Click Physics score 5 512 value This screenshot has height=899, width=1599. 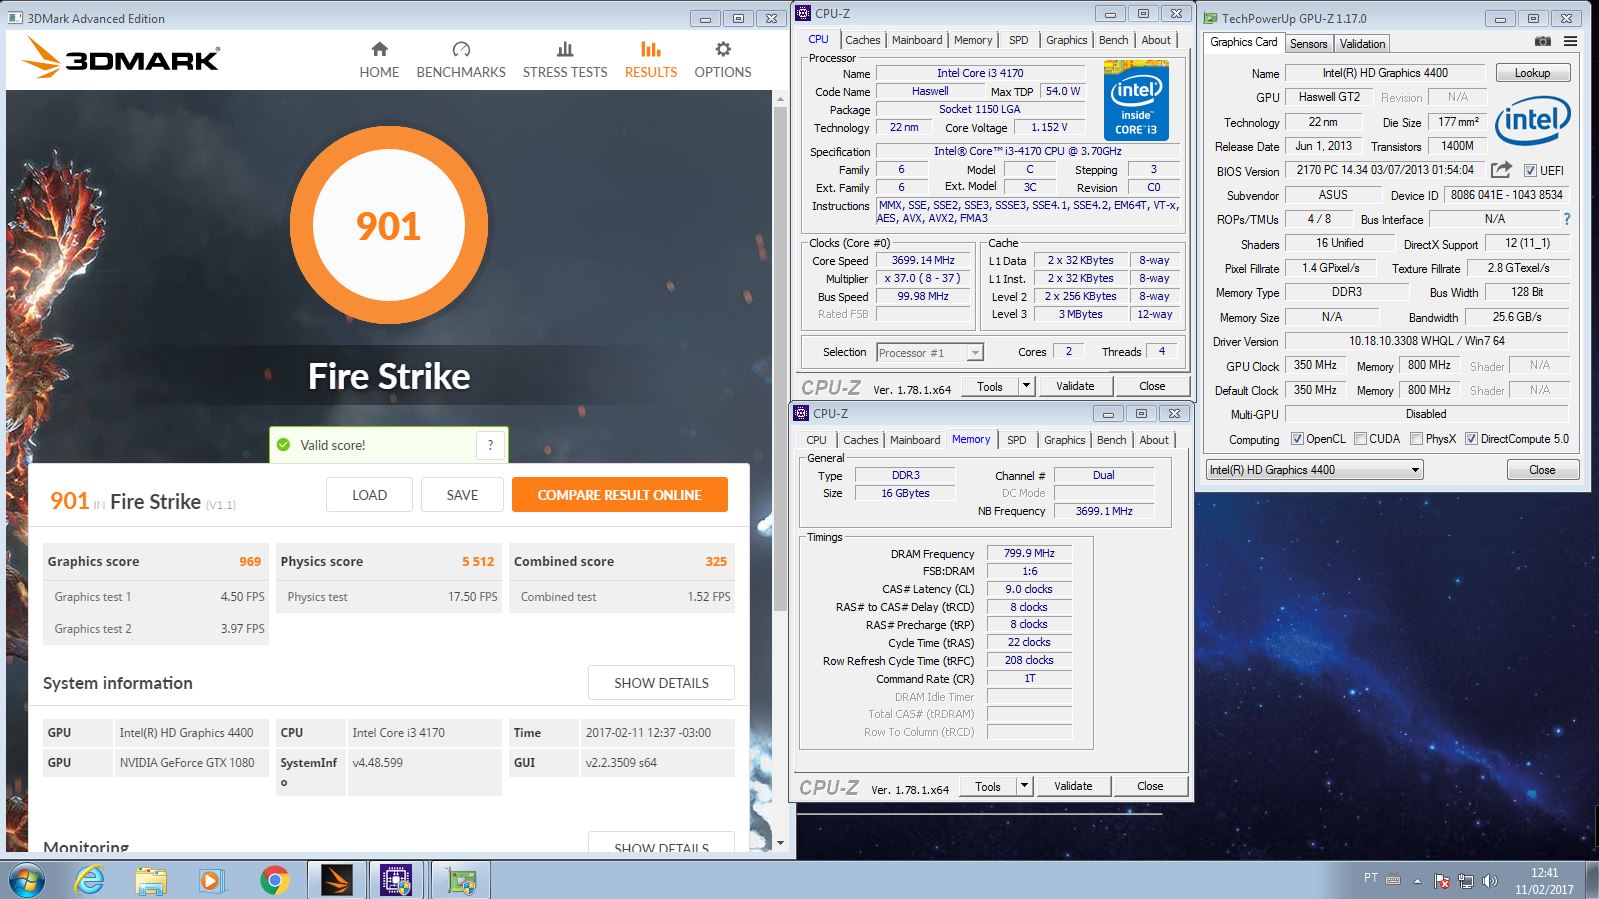(x=478, y=561)
